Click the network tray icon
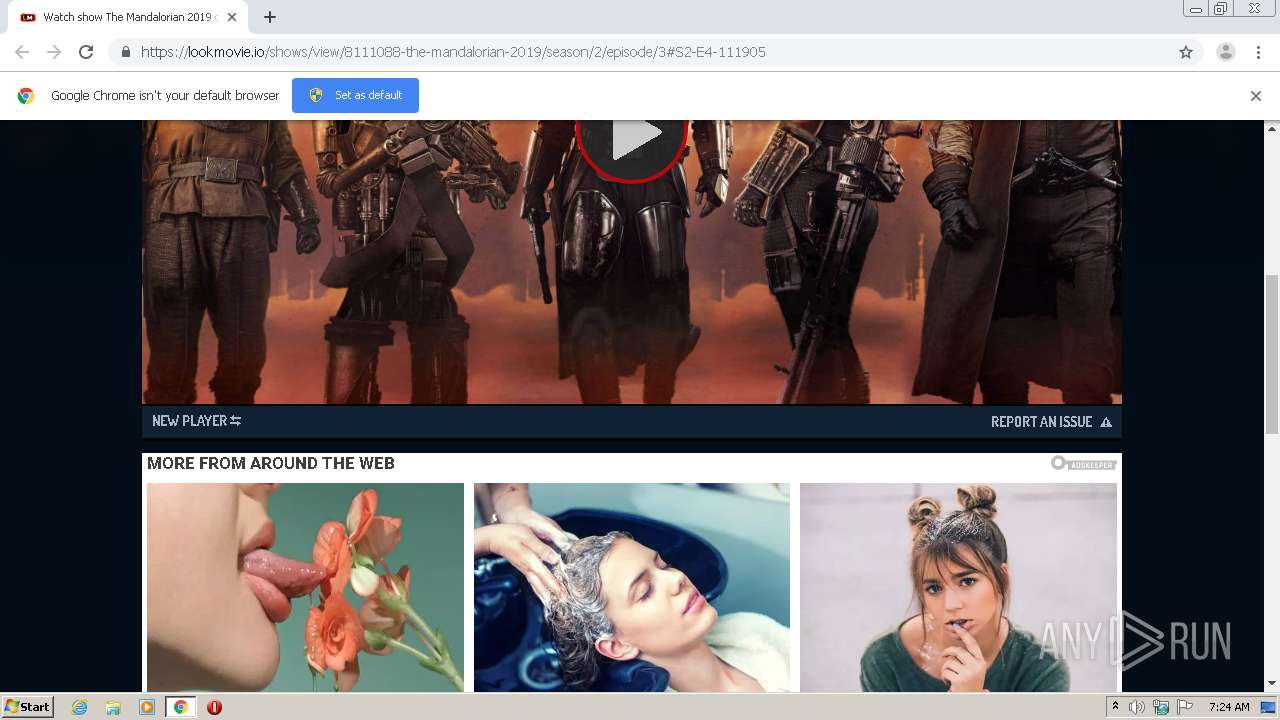This screenshot has width=1280, height=720. (x=1161, y=707)
